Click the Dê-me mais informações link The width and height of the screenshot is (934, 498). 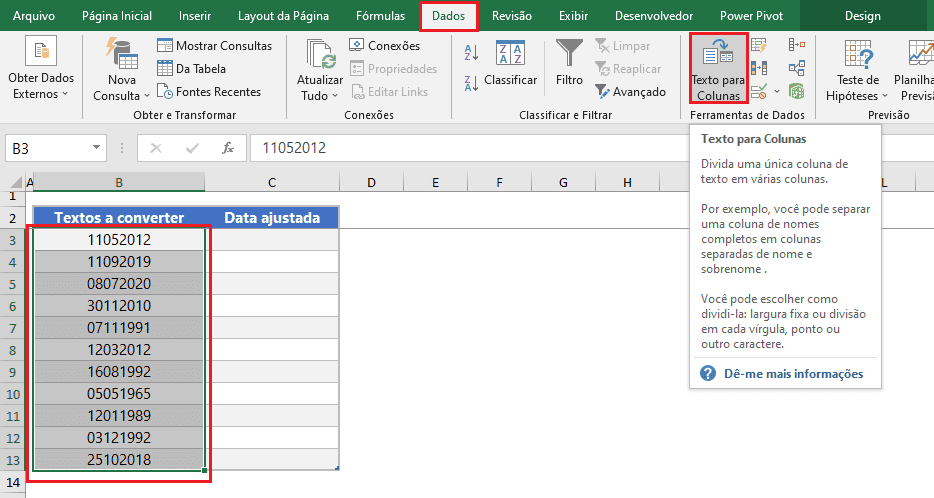tap(793, 374)
